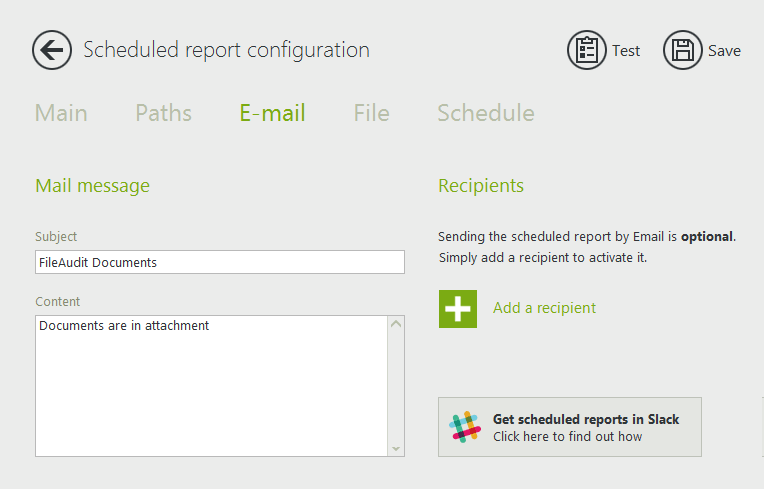Screen dimensions: 764x489
Task: Click the Content box scrollbar track
Action: coord(396,386)
